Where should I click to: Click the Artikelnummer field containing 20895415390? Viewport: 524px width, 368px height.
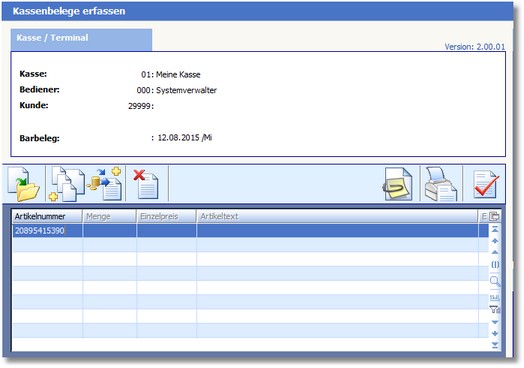point(47,231)
